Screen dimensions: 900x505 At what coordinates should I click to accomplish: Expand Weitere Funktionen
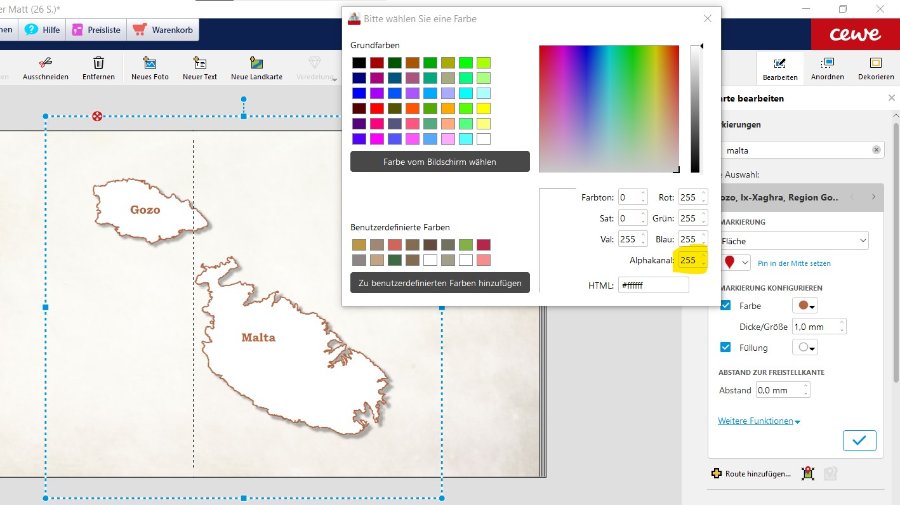[x=759, y=421]
